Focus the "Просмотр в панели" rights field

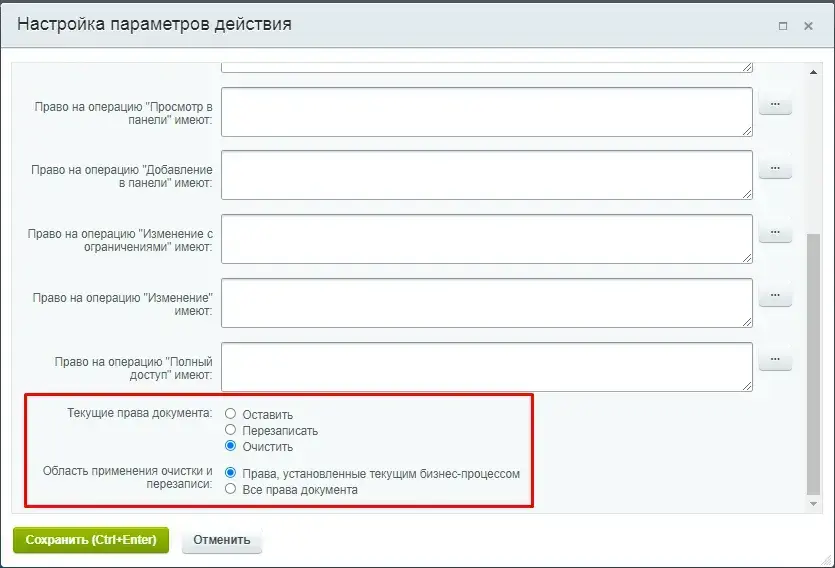[487, 112]
